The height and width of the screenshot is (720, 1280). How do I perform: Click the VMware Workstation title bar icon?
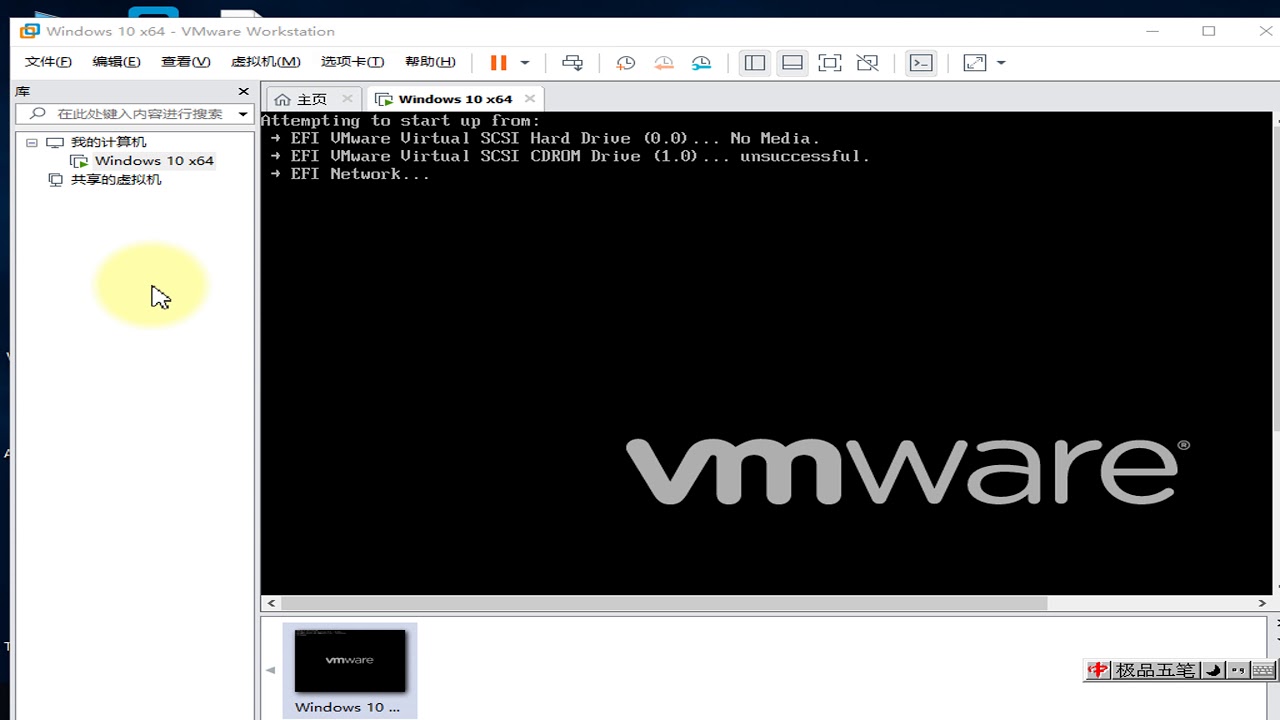pos(29,31)
